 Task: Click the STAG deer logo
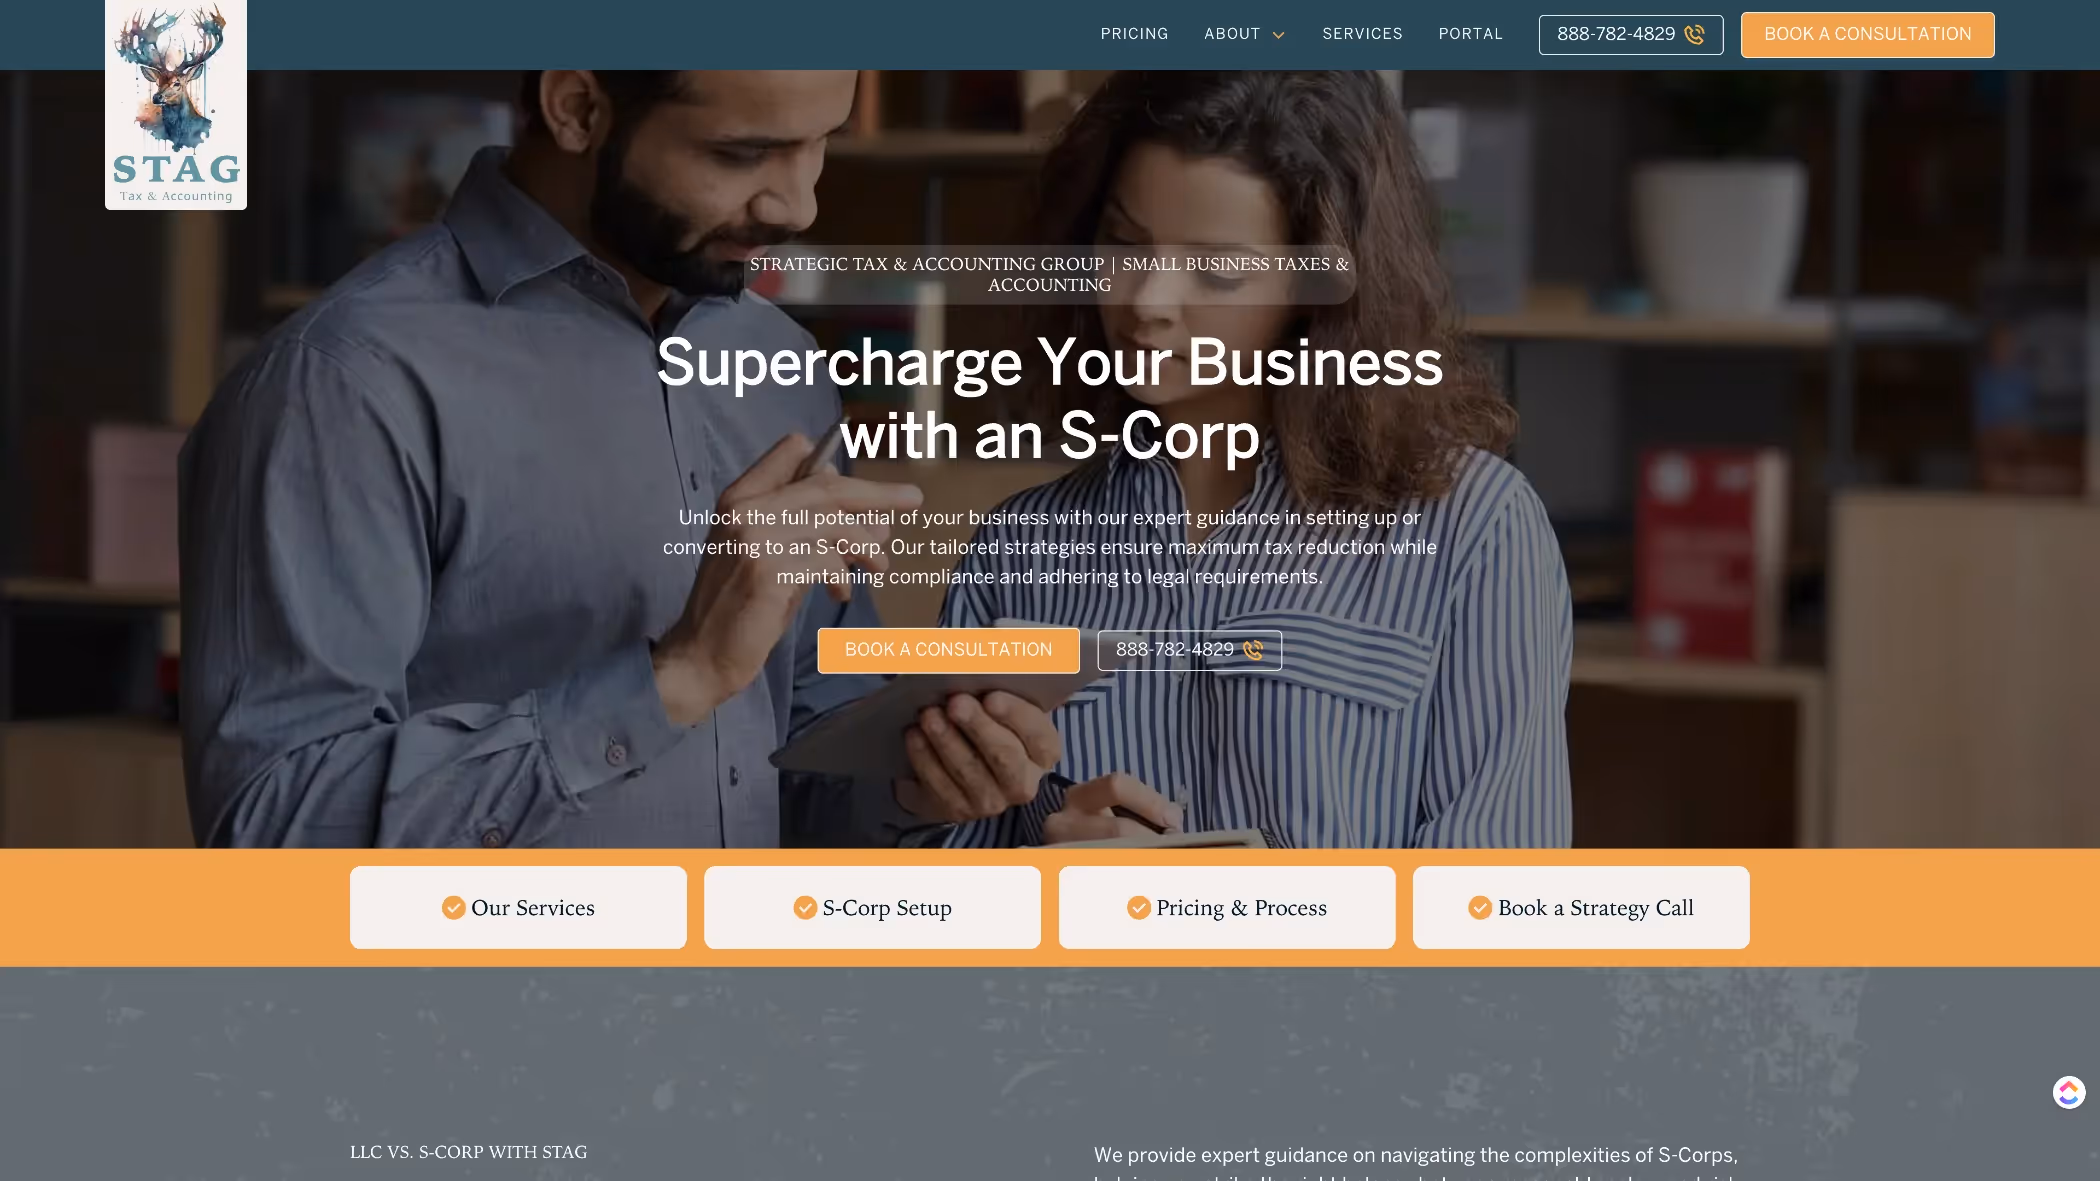pyautogui.click(x=176, y=104)
